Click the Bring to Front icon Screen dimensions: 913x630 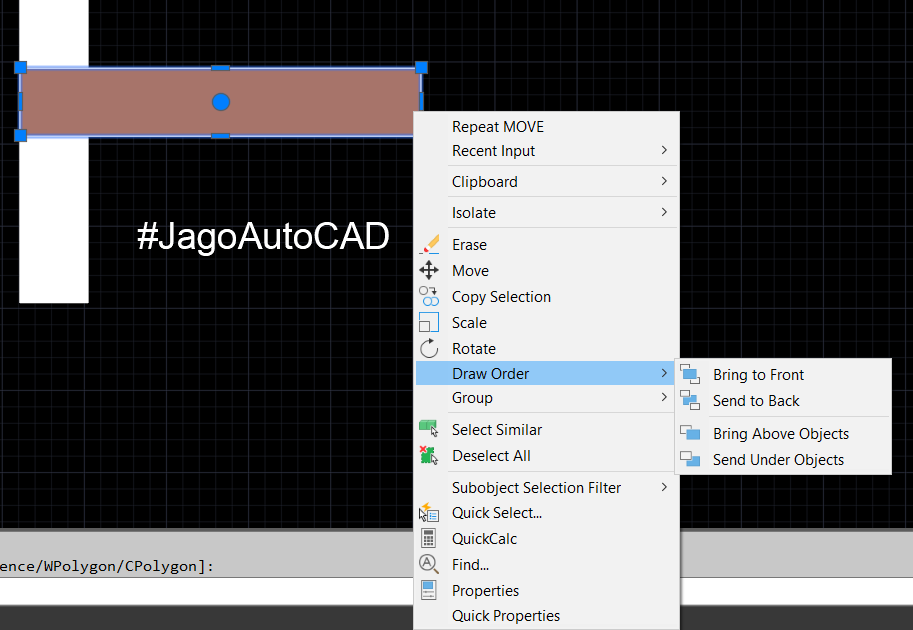[x=691, y=373]
